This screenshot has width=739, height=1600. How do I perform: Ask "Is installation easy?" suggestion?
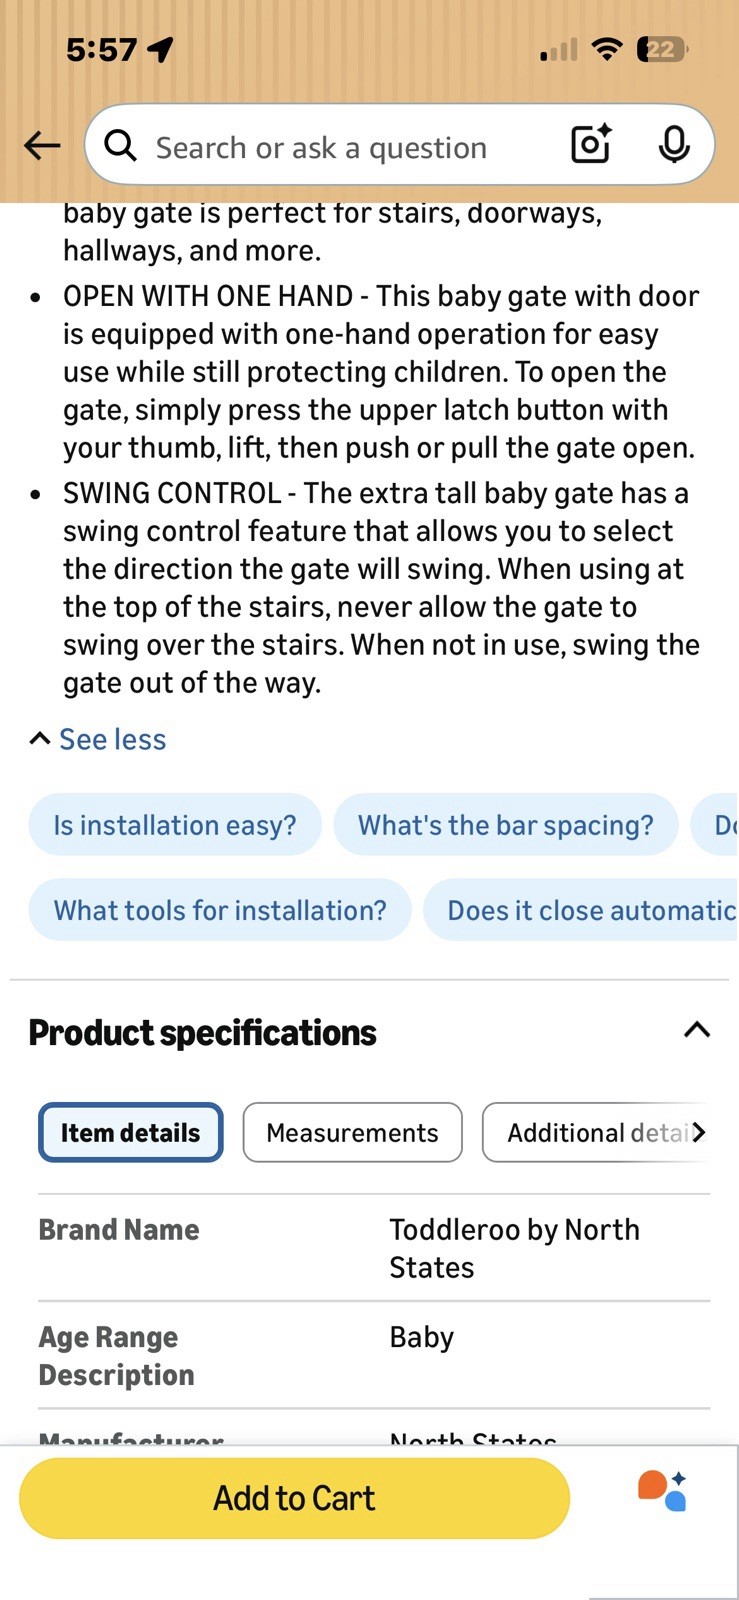point(175,825)
